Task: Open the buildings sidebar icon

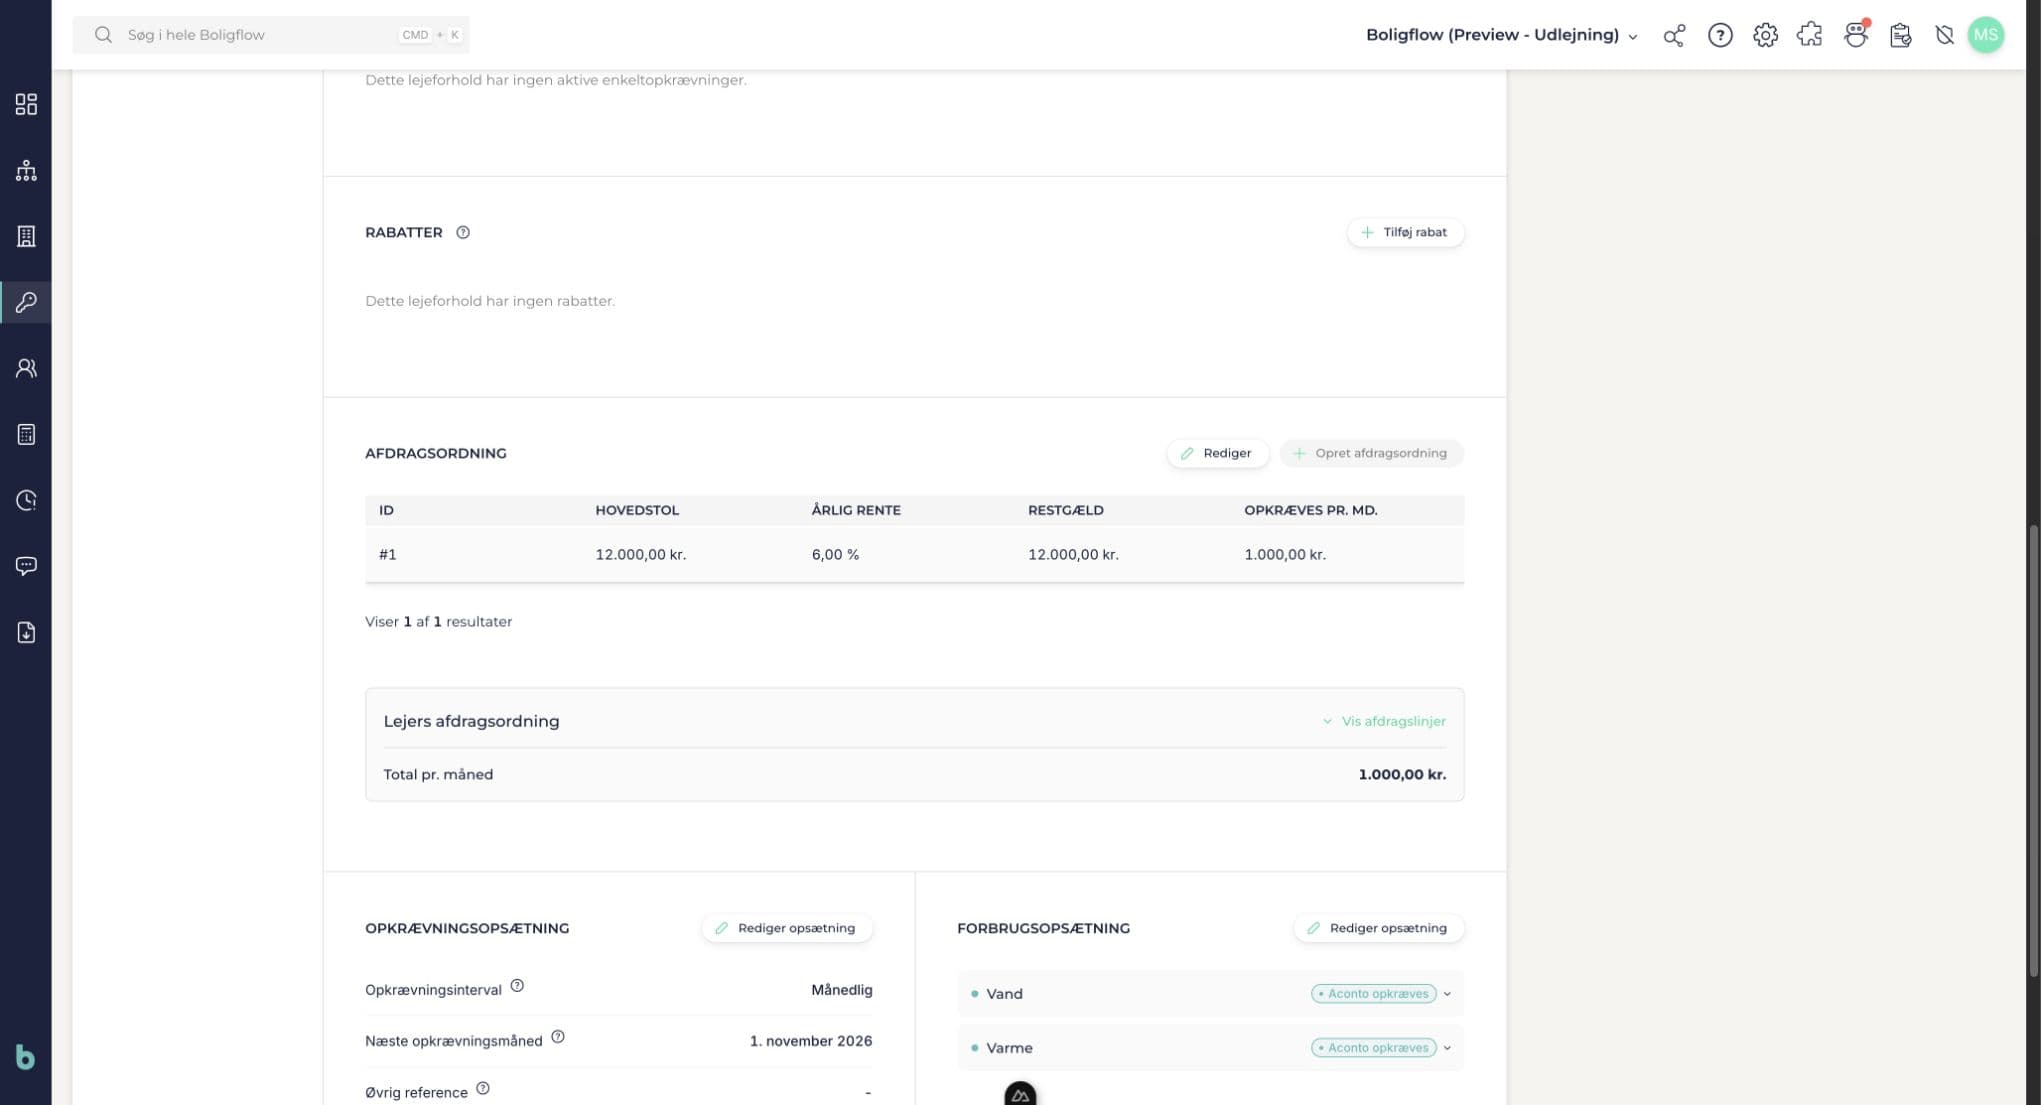Action: (26, 236)
